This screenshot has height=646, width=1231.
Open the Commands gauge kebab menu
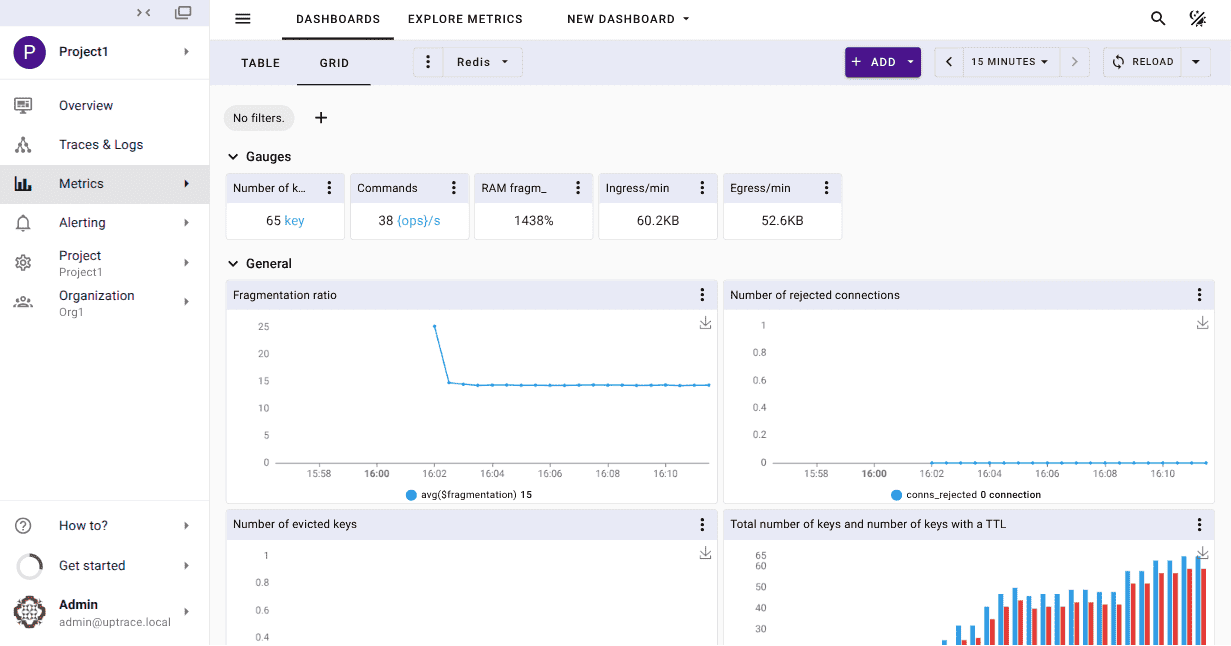(453, 188)
